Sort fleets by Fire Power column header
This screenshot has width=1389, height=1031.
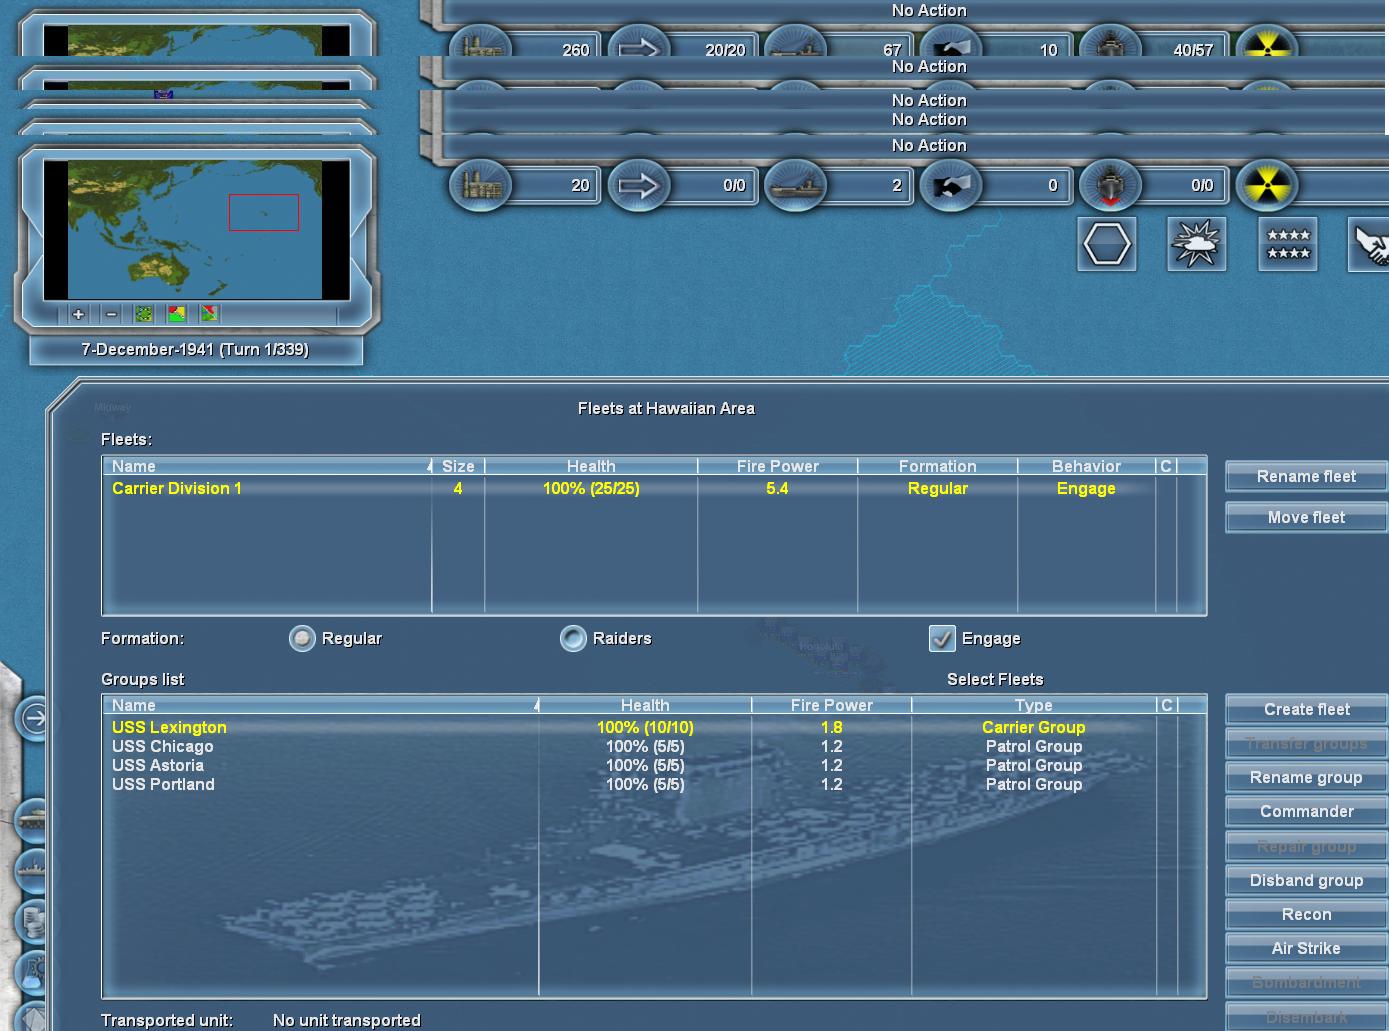[778, 466]
